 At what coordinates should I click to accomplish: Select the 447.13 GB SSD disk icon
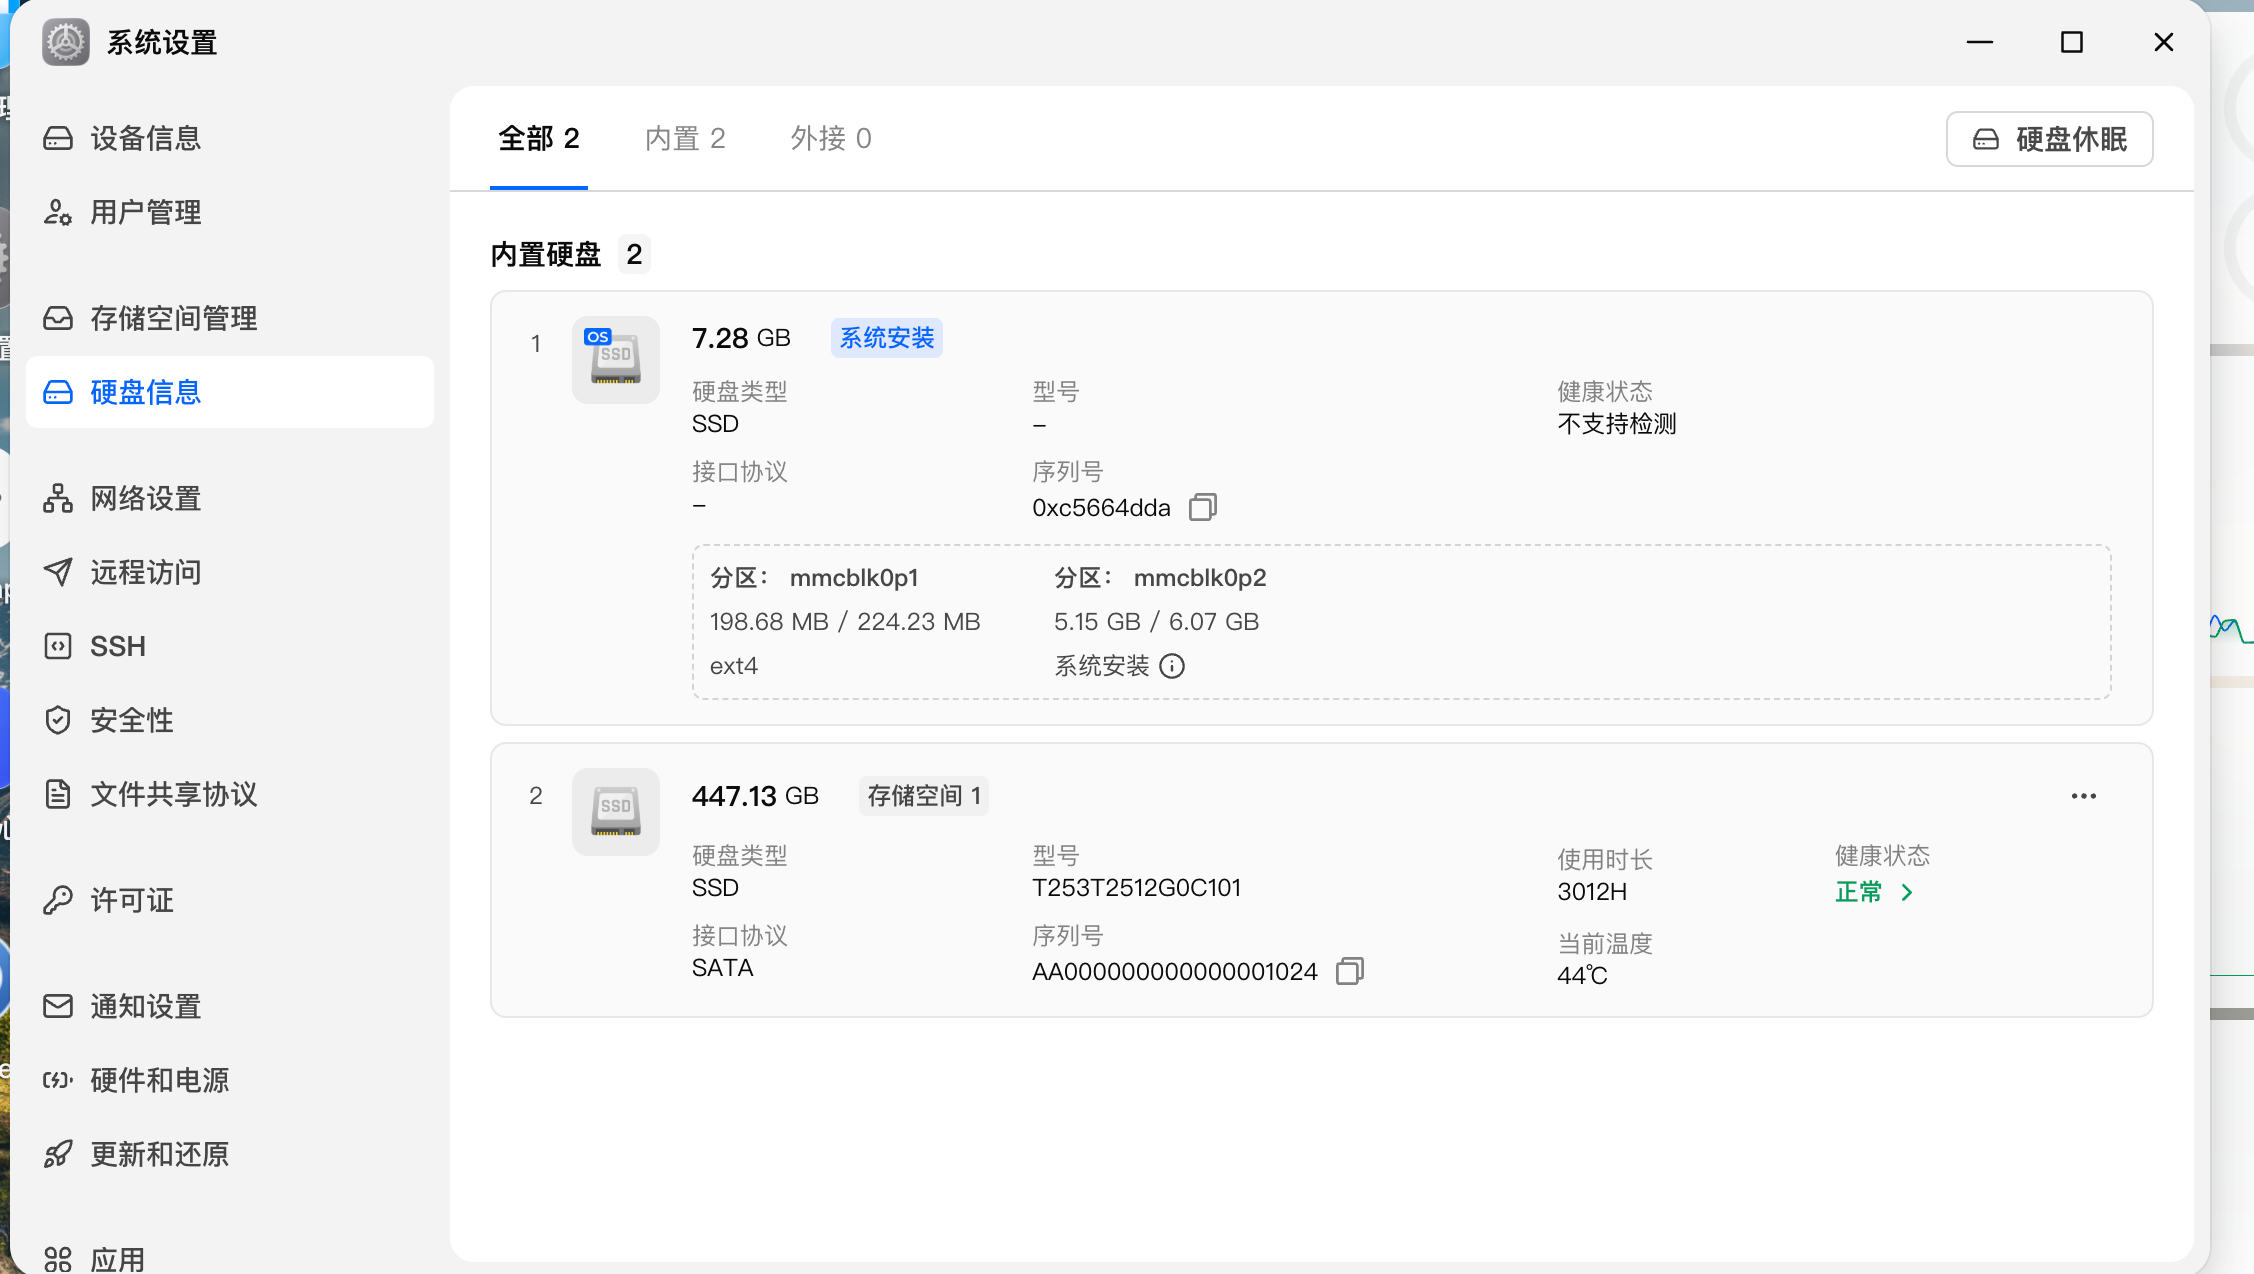click(x=616, y=812)
